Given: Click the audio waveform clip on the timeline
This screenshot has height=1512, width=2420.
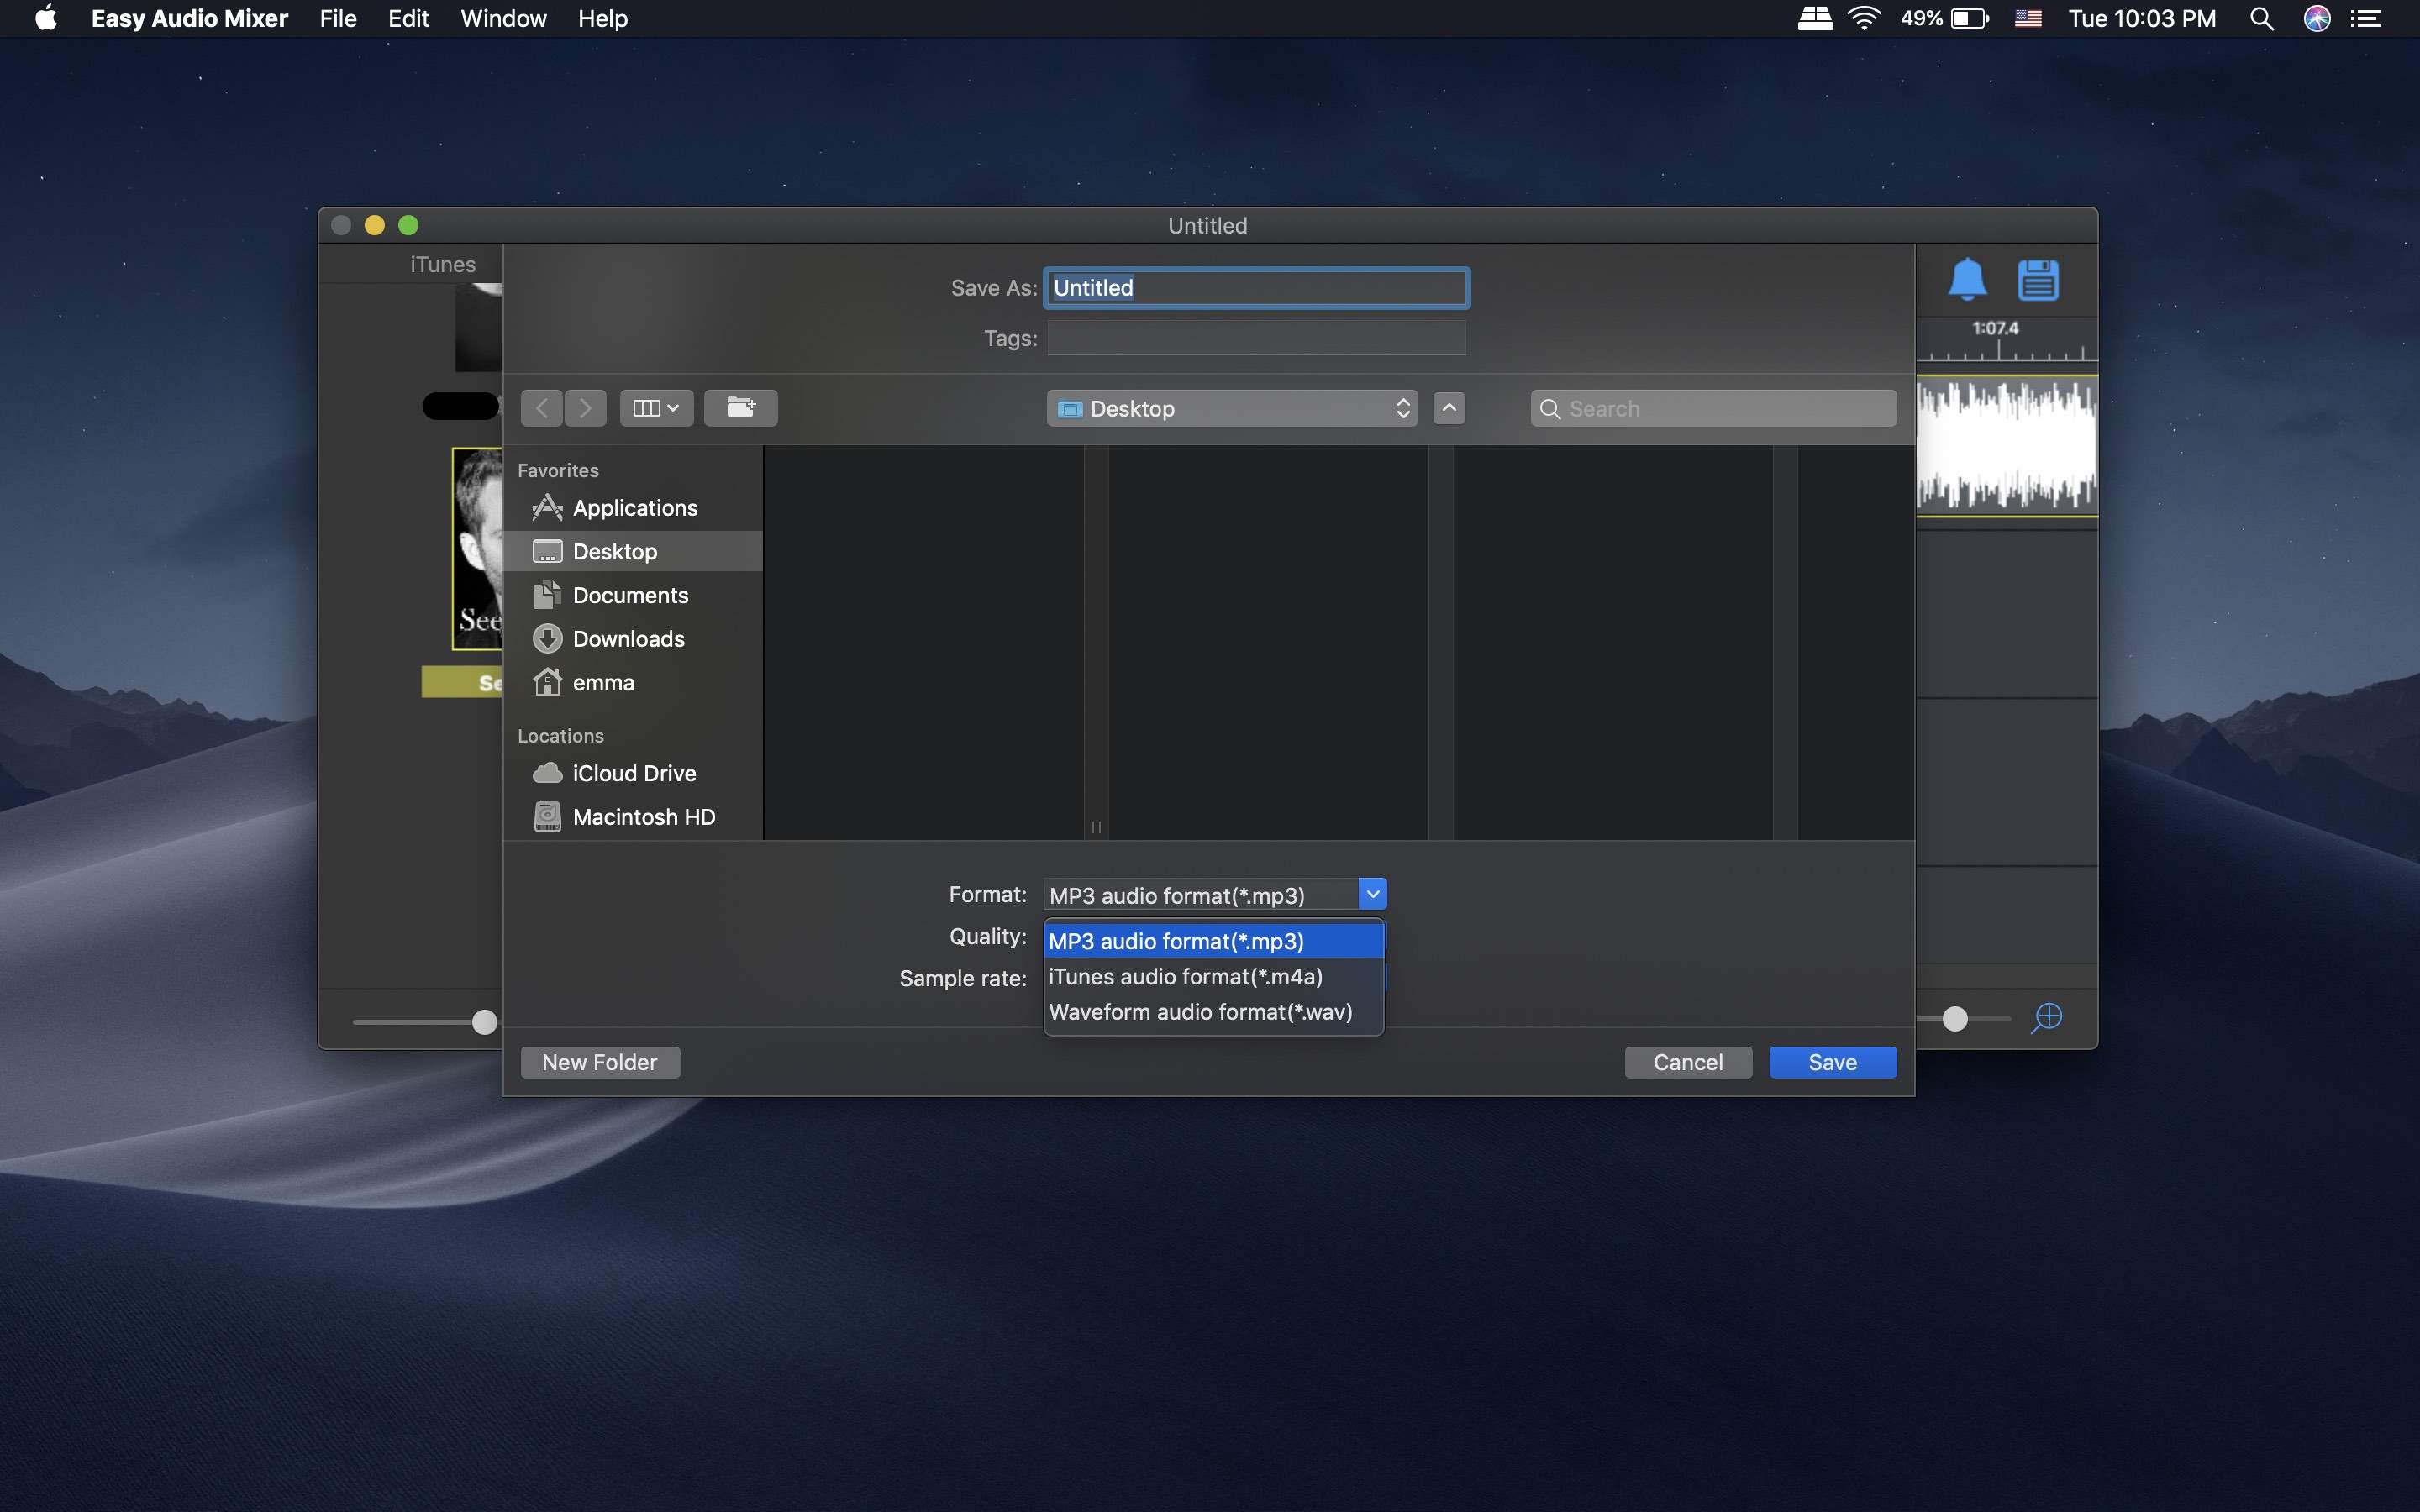Looking at the screenshot, I should (x=2006, y=446).
